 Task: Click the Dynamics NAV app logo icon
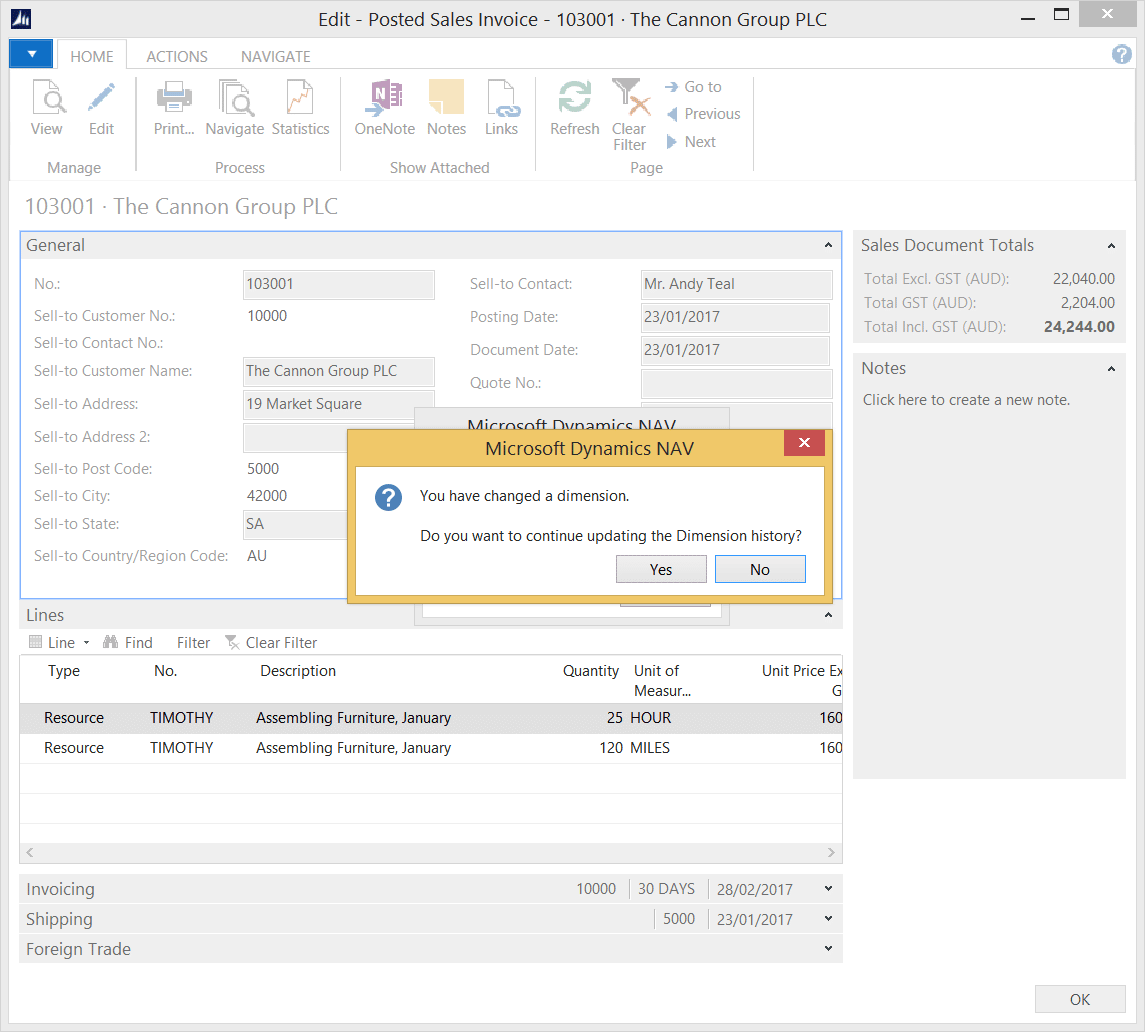(21, 18)
